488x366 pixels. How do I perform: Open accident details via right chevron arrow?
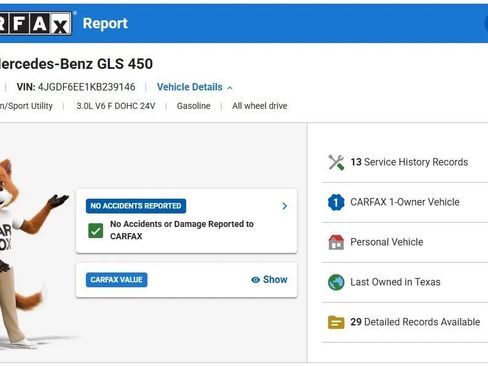[x=284, y=206]
